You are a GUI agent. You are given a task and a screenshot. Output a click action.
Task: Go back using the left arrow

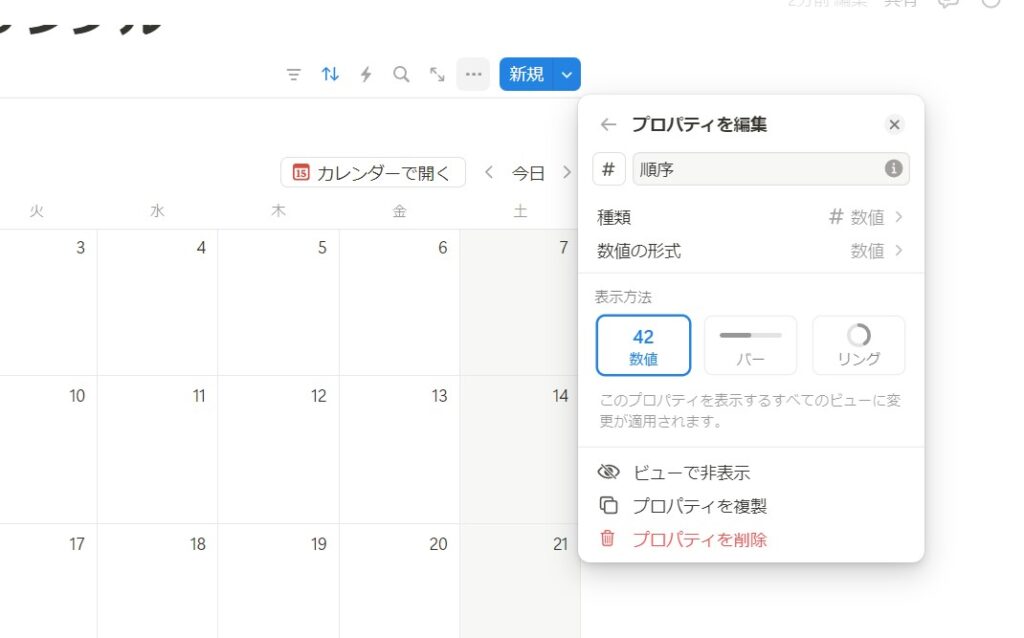pyautogui.click(x=608, y=125)
